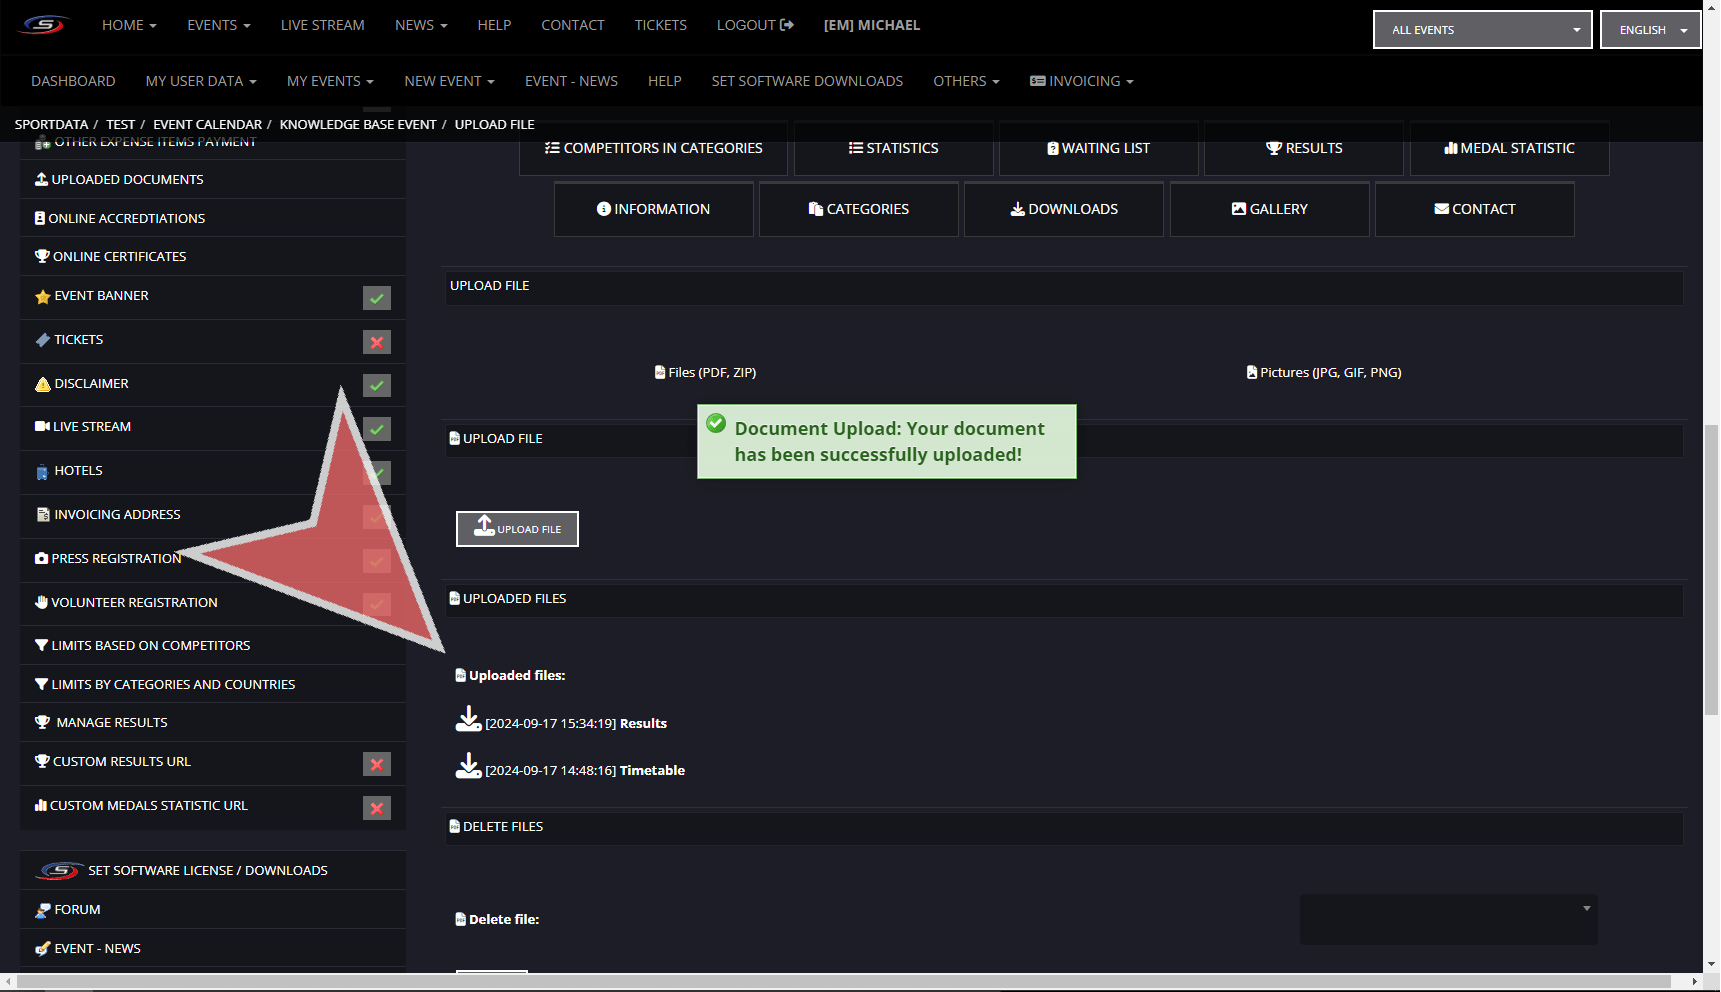This screenshot has width=1721, height=992.
Task: Toggle Custom Results URL red X status
Action: pos(377,765)
